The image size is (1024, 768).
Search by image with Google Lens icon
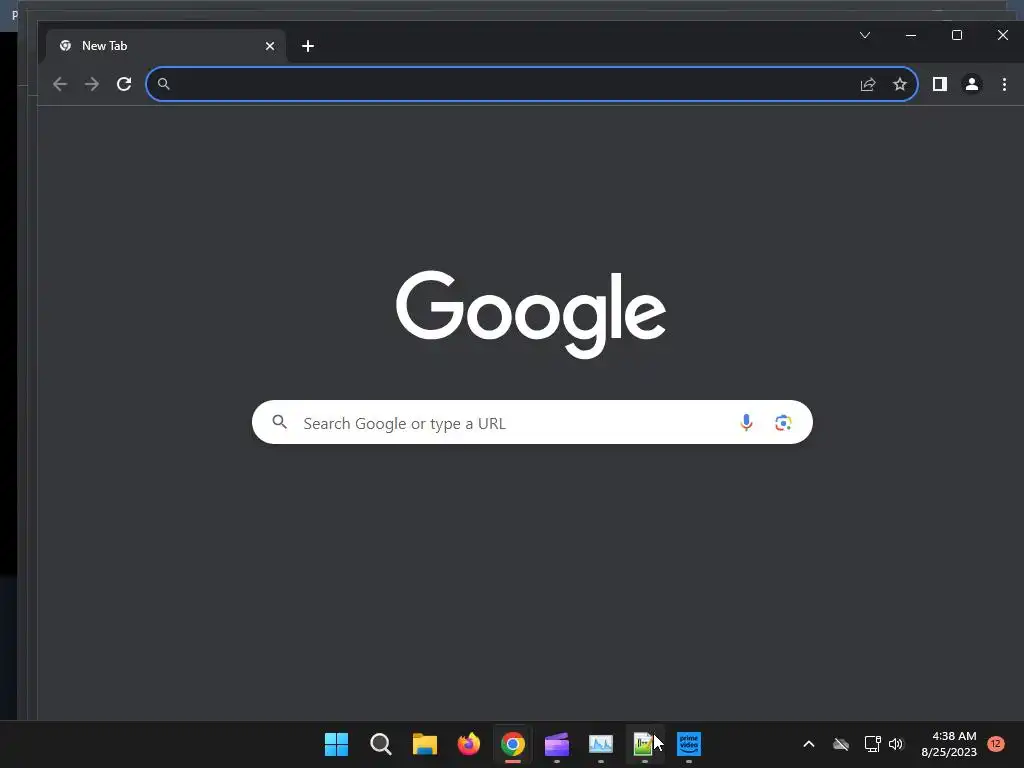tap(783, 423)
